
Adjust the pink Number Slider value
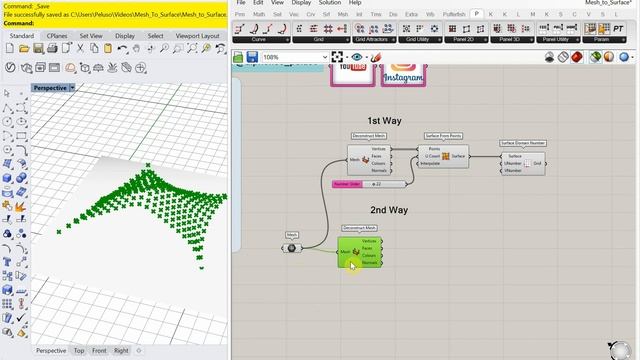[x=369, y=184]
